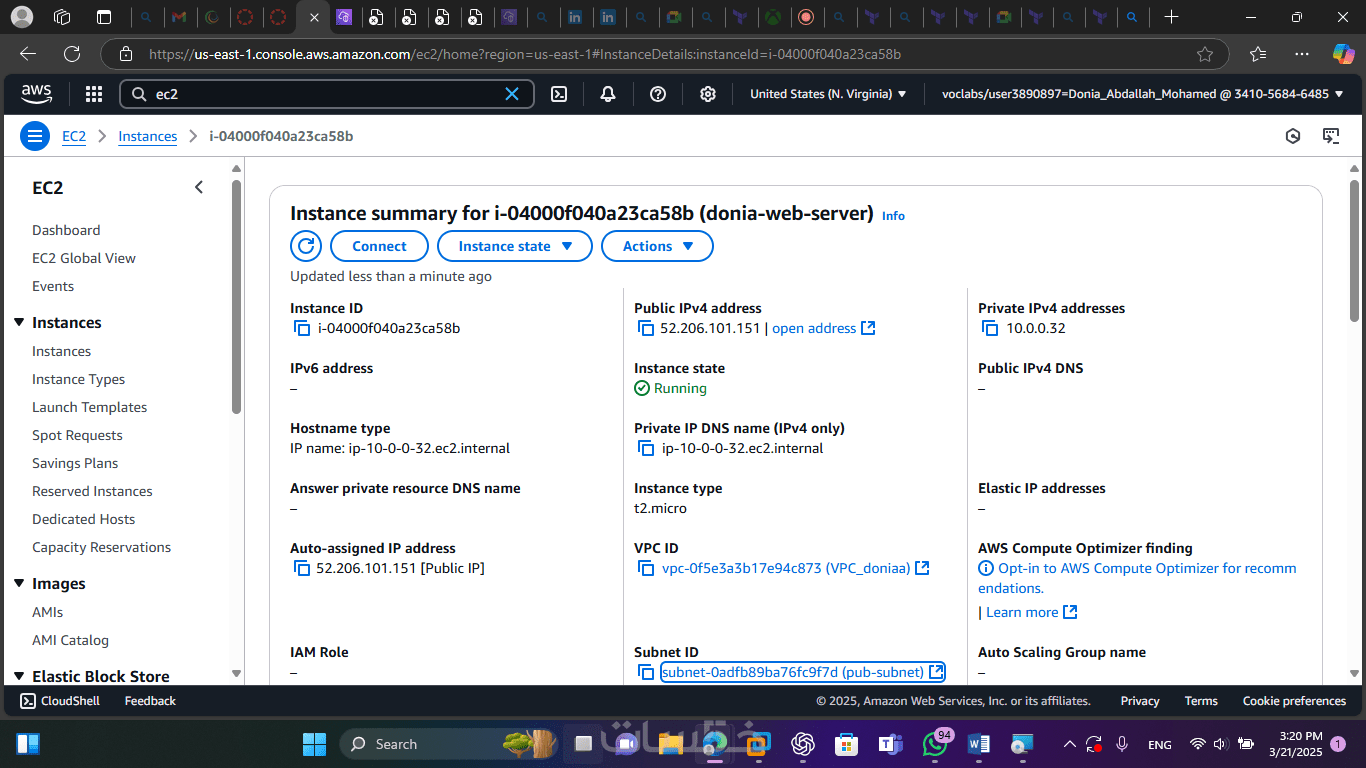Open Spot Requests page
Image resolution: width=1366 pixels, height=768 pixels.
pos(77,435)
